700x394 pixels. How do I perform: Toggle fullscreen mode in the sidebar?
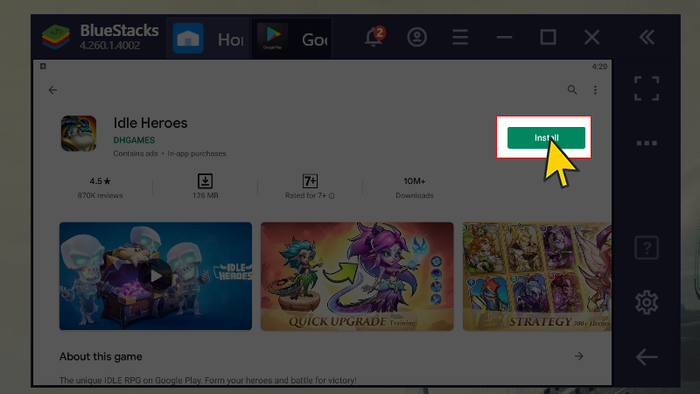(x=646, y=88)
